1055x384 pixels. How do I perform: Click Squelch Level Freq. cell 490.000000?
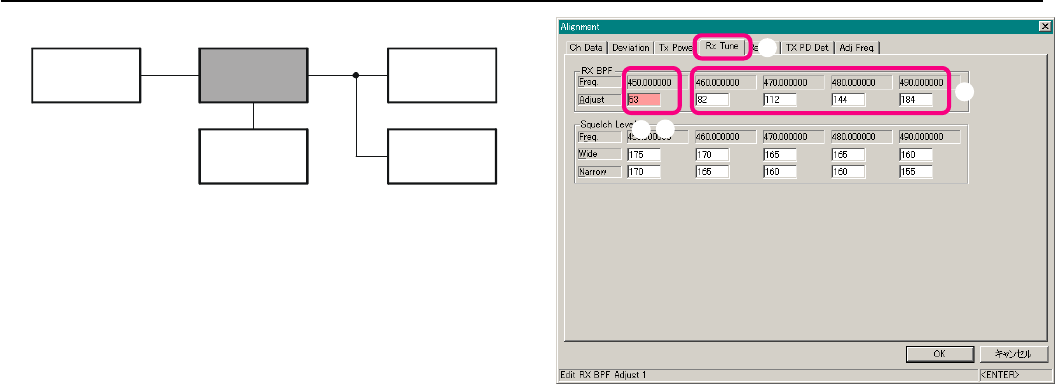click(929, 137)
